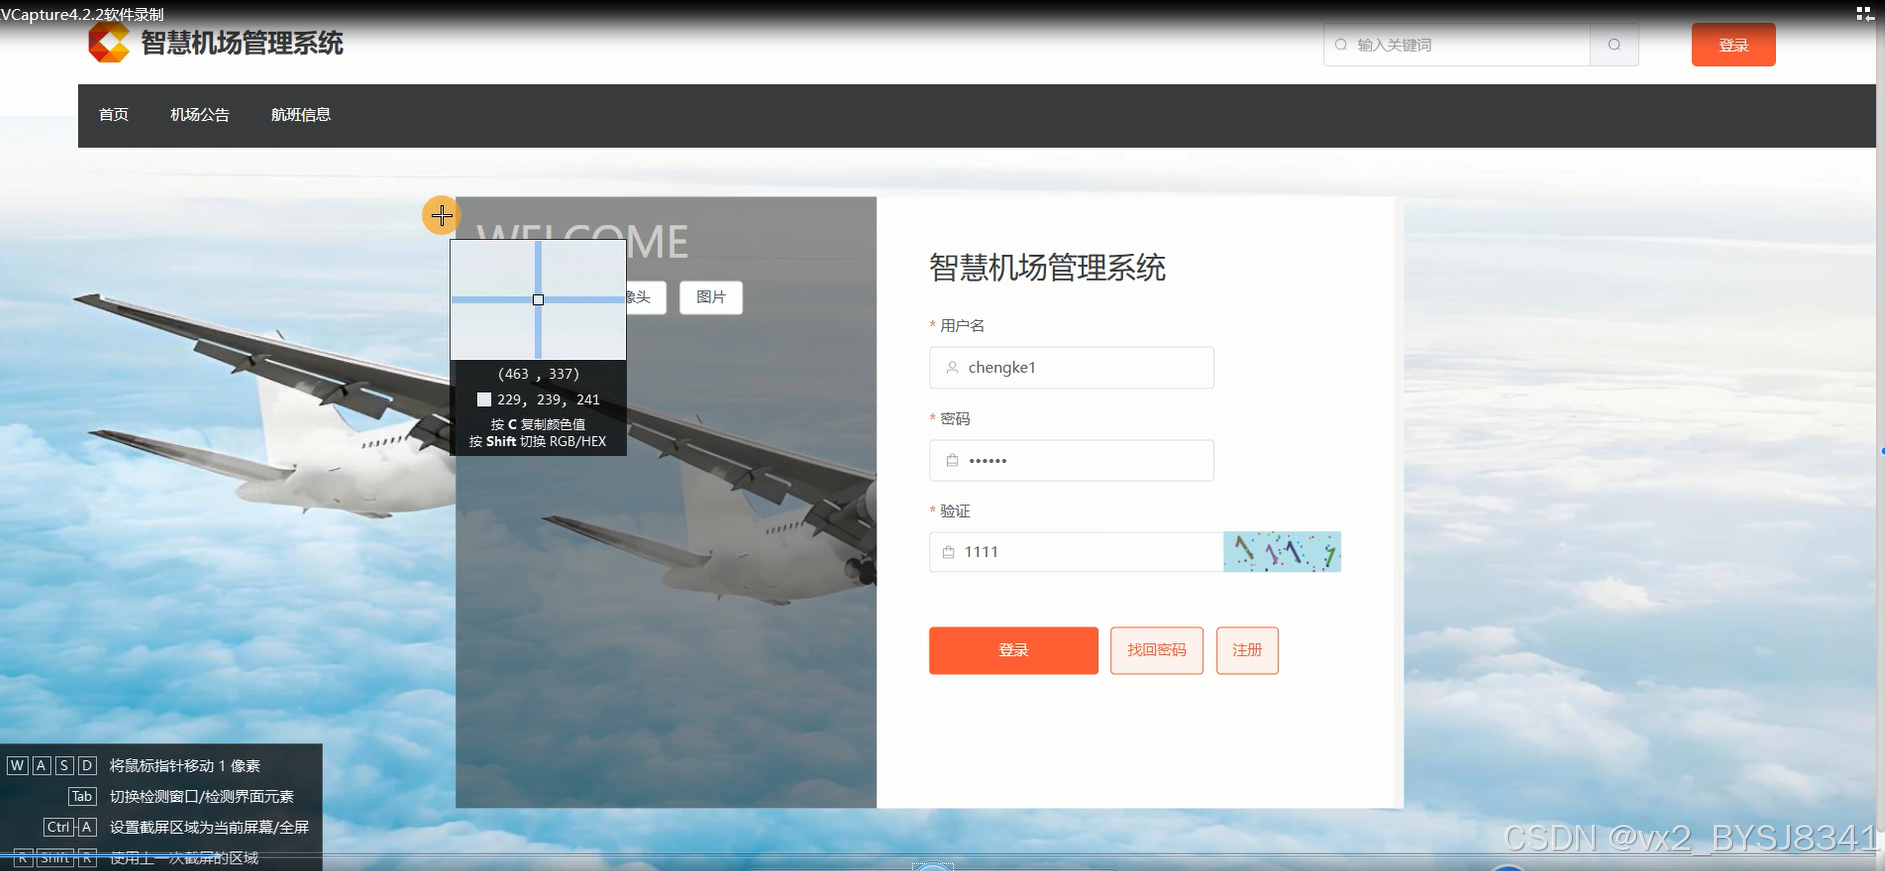
Task: Refresh the captcha image
Action: 1282,552
